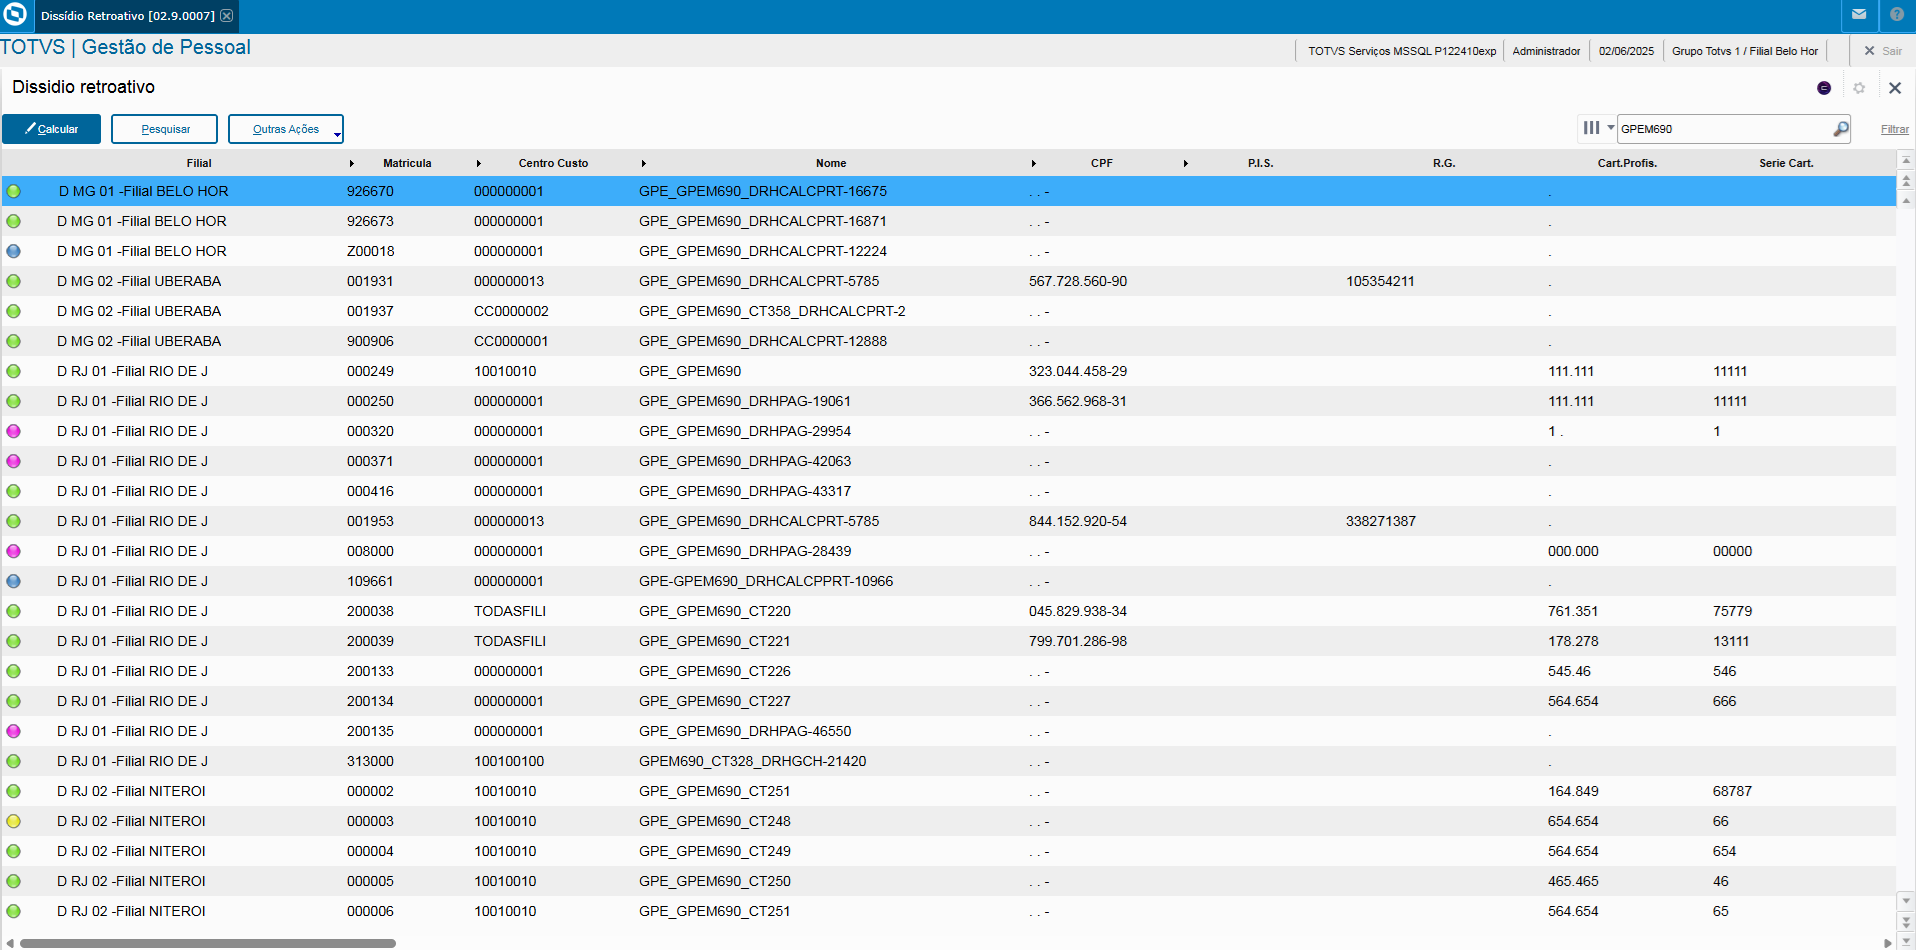The image size is (1916, 950).
Task: Click the TOTVS logo icon in top-left corner
Action: 16,15
